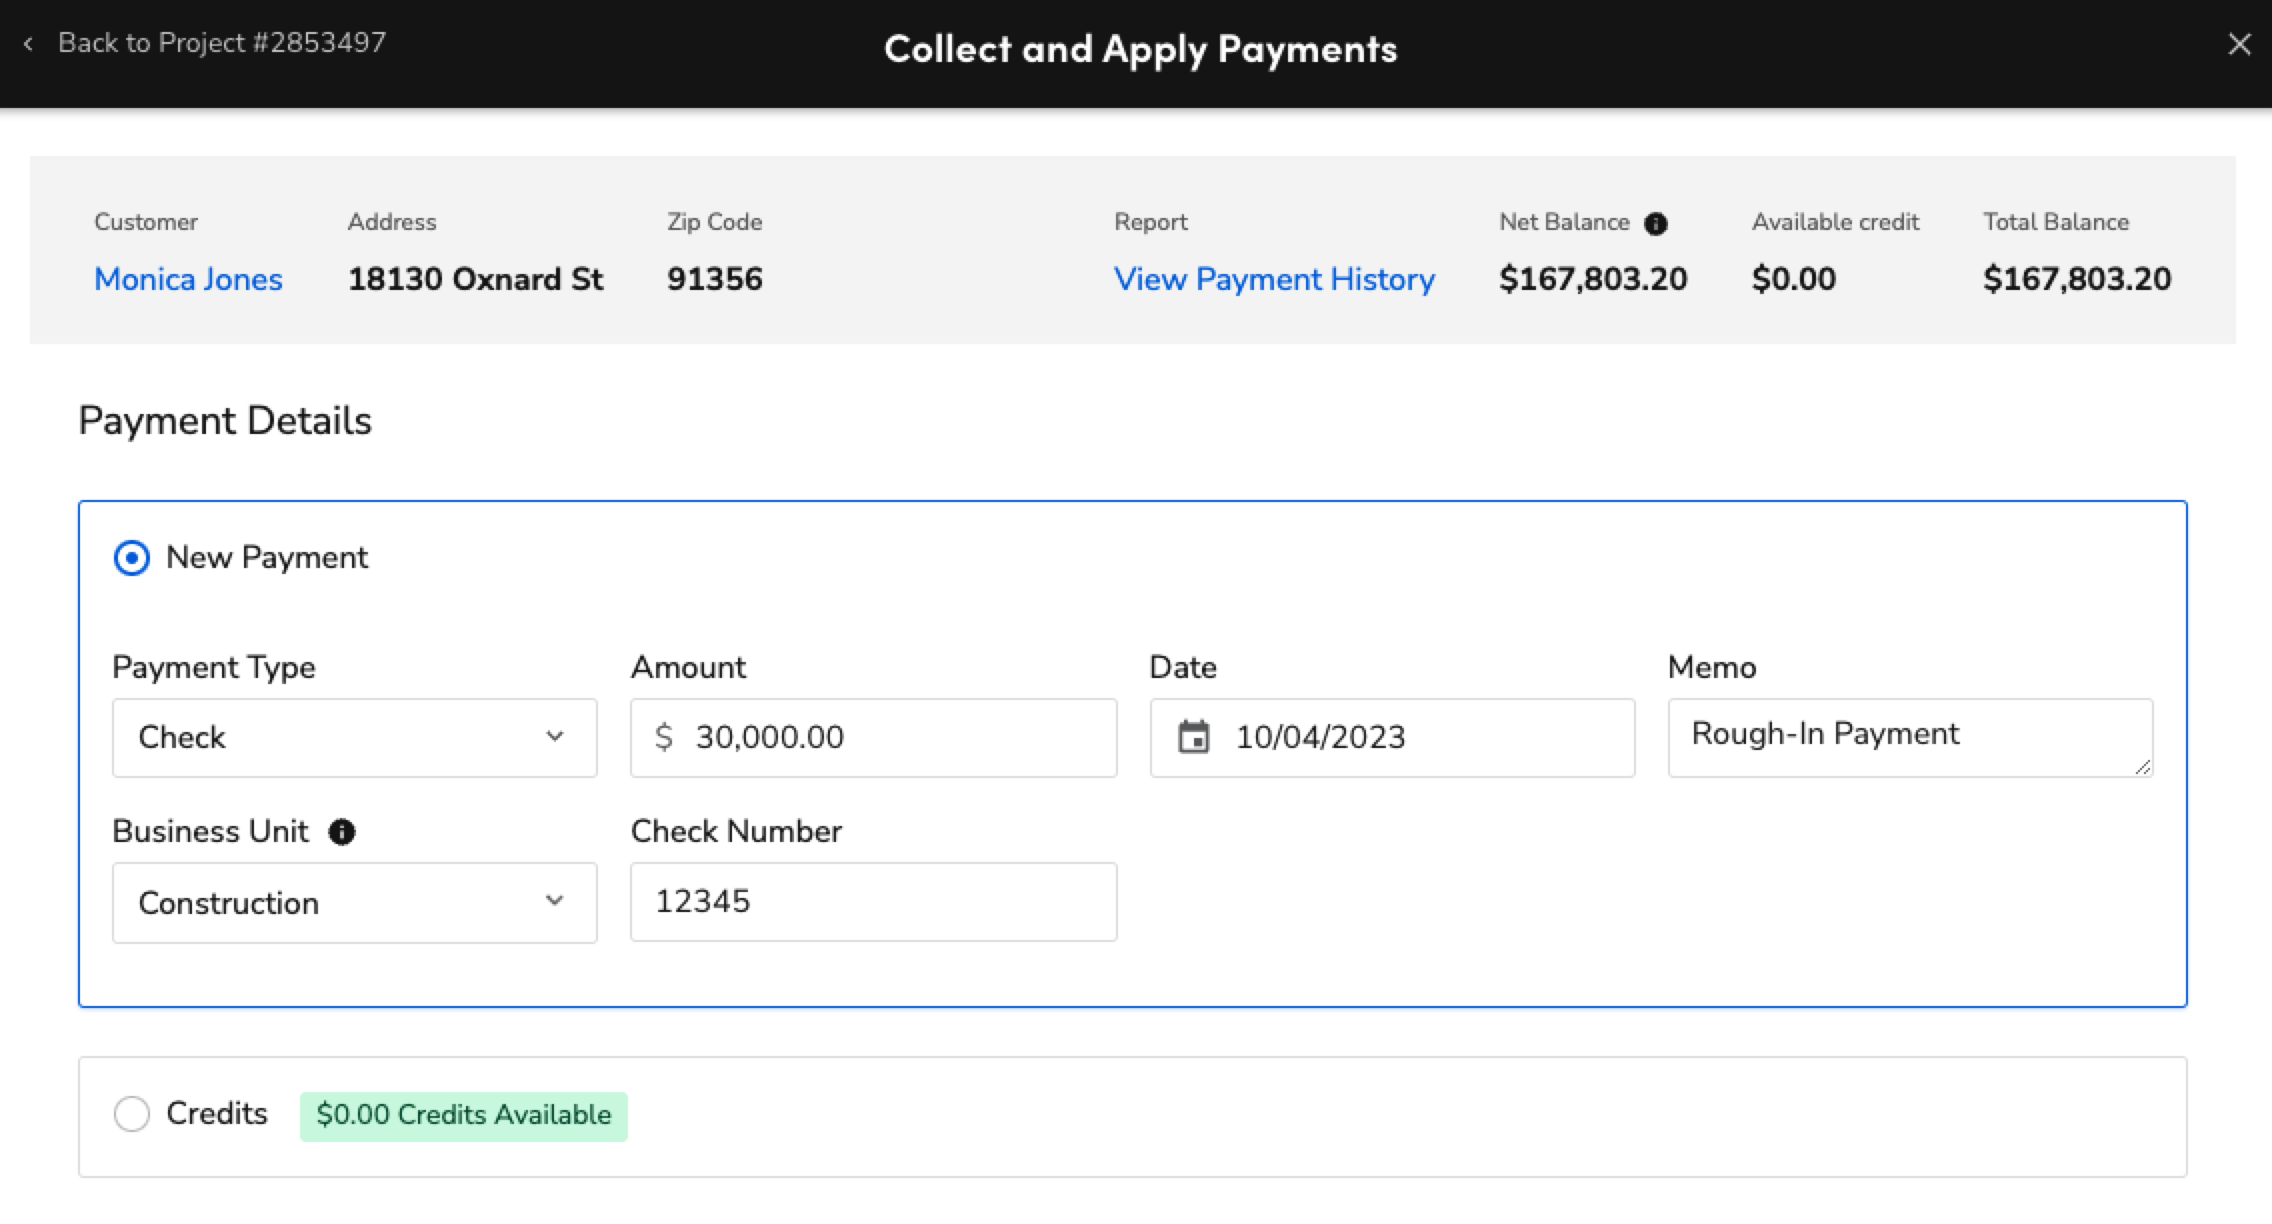The height and width of the screenshot is (1224, 2272).
Task: Click the Net Balance label text
Action: [1564, 222]
